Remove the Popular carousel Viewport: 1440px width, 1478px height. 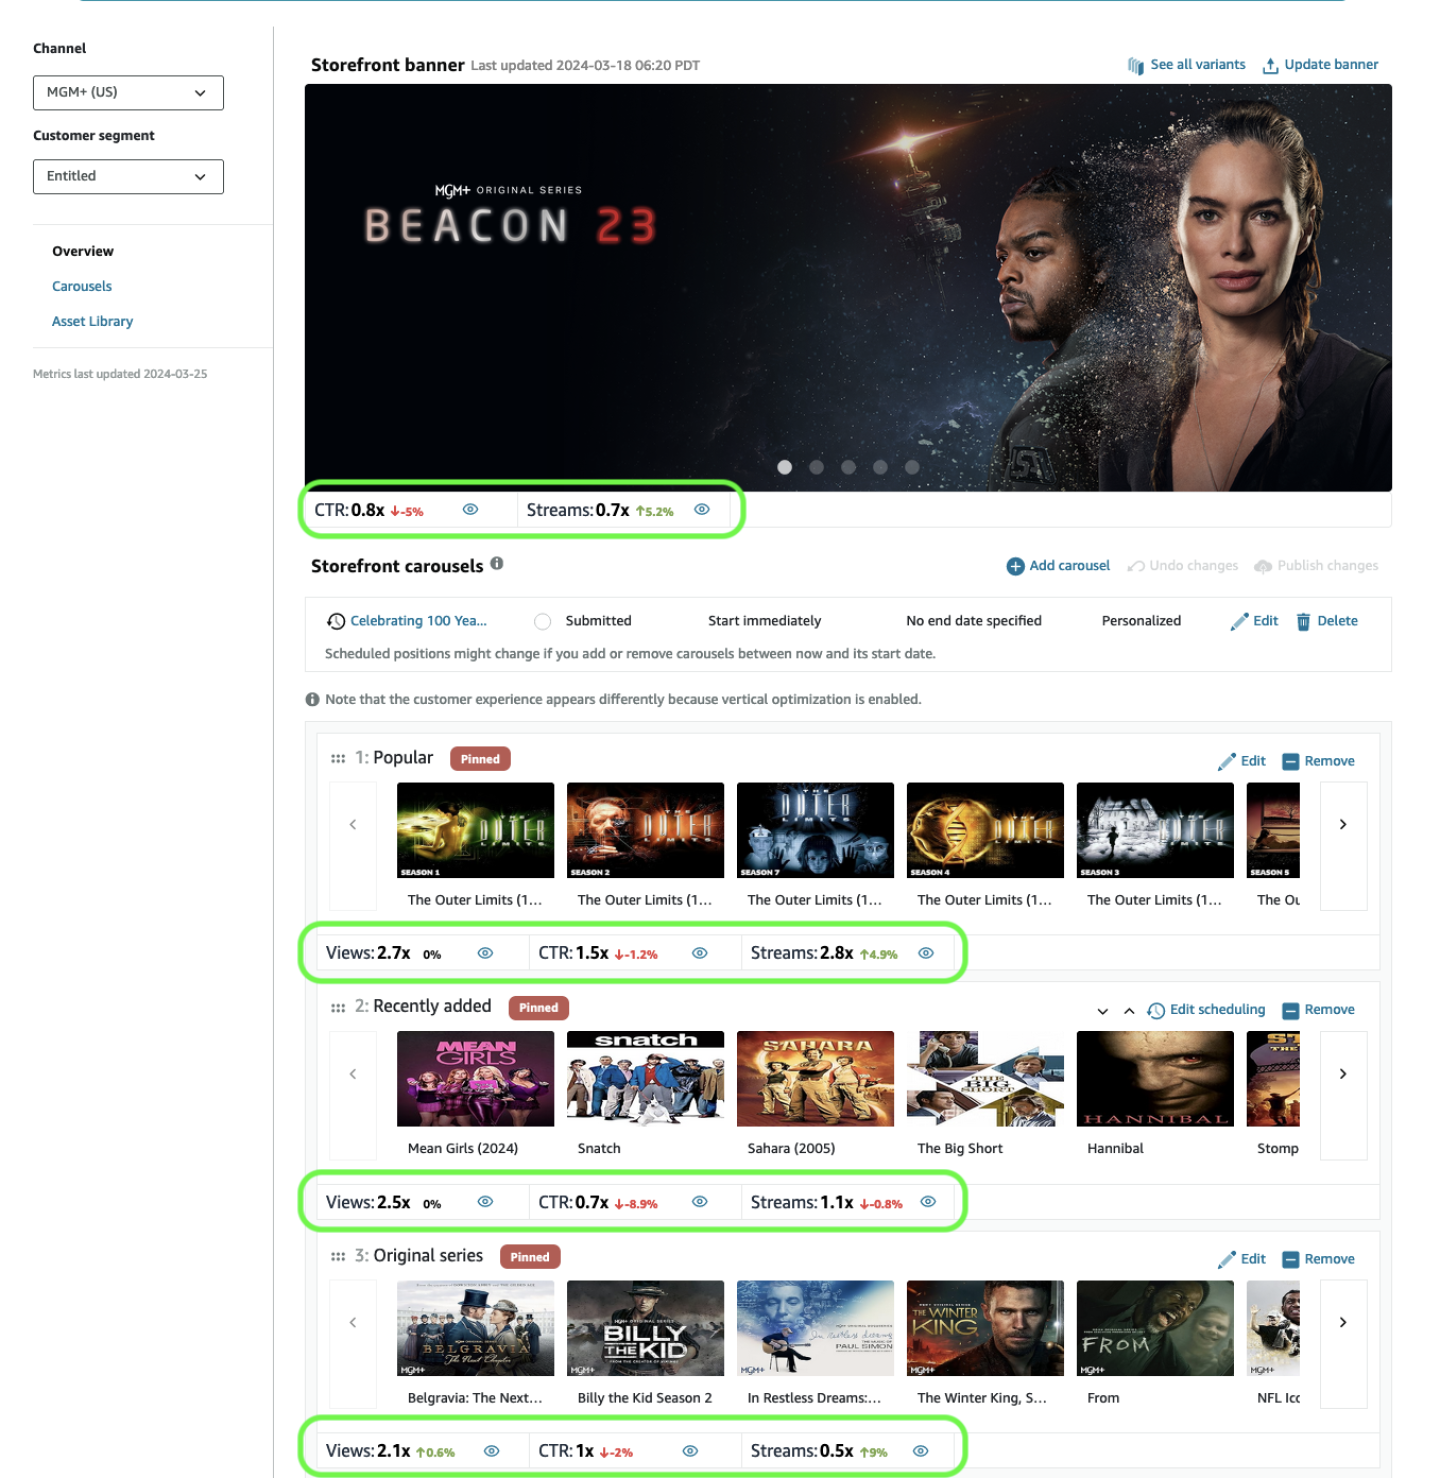(1318, 761)
